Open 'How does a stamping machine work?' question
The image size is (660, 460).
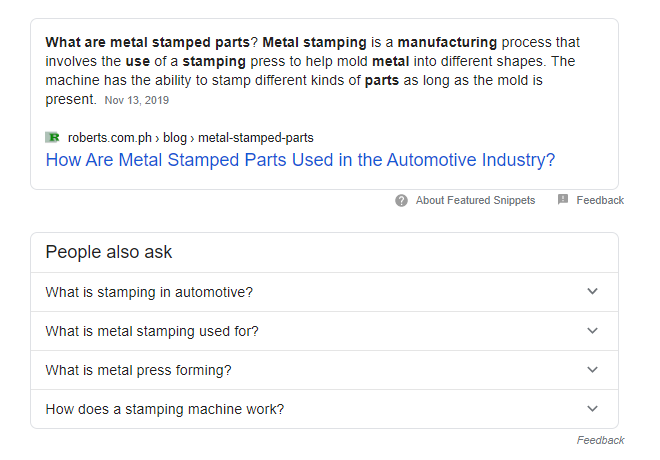coord(165,409)
